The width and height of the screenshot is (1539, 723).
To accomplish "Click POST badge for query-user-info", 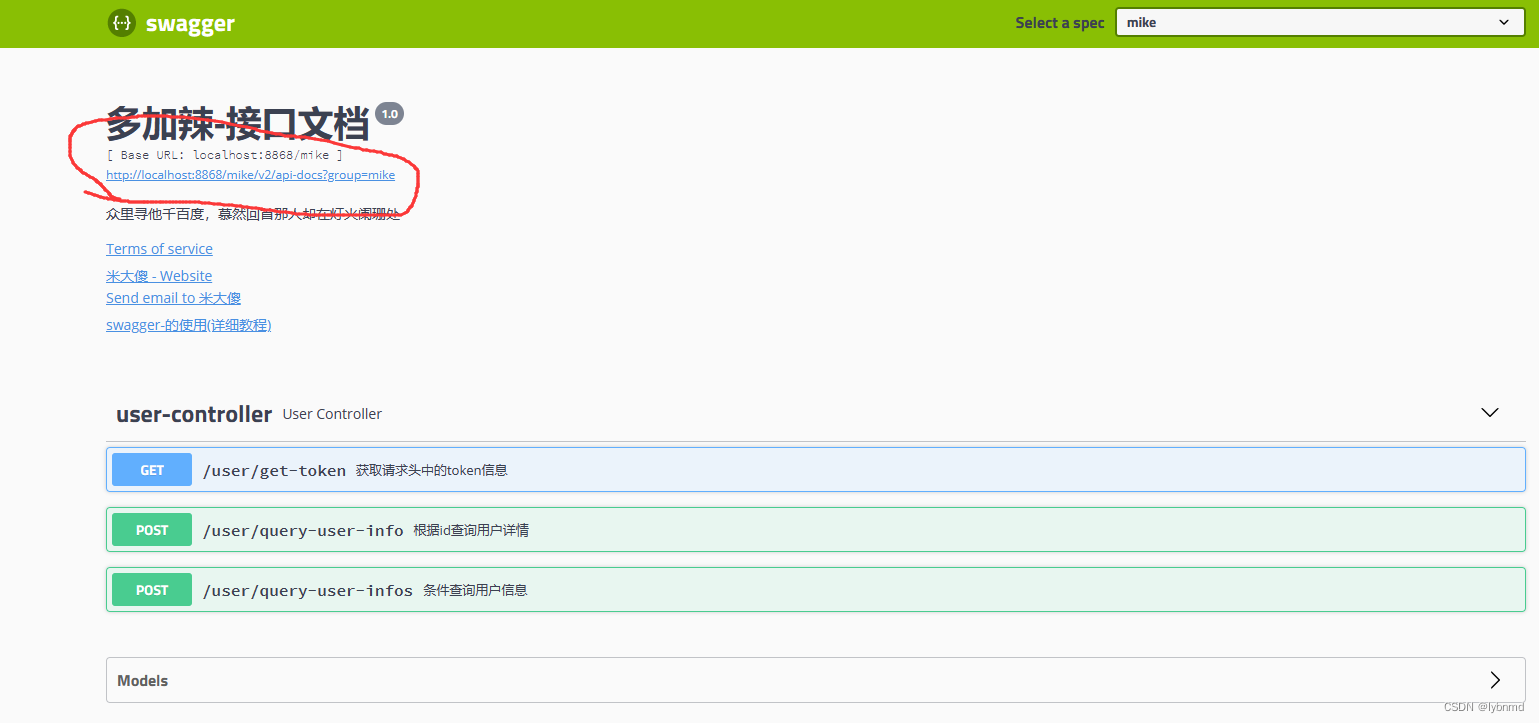I will tap(152, 530).
